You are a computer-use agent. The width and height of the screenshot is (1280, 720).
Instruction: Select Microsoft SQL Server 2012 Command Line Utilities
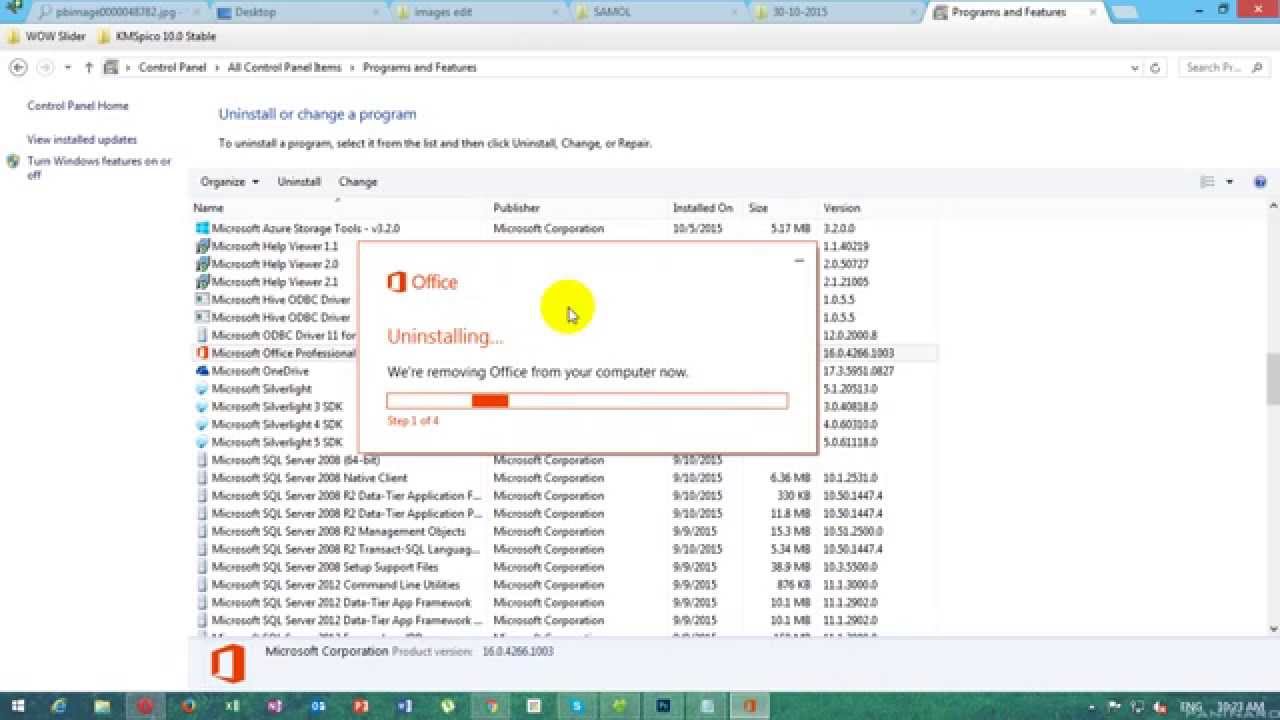[x=565, y=585]
